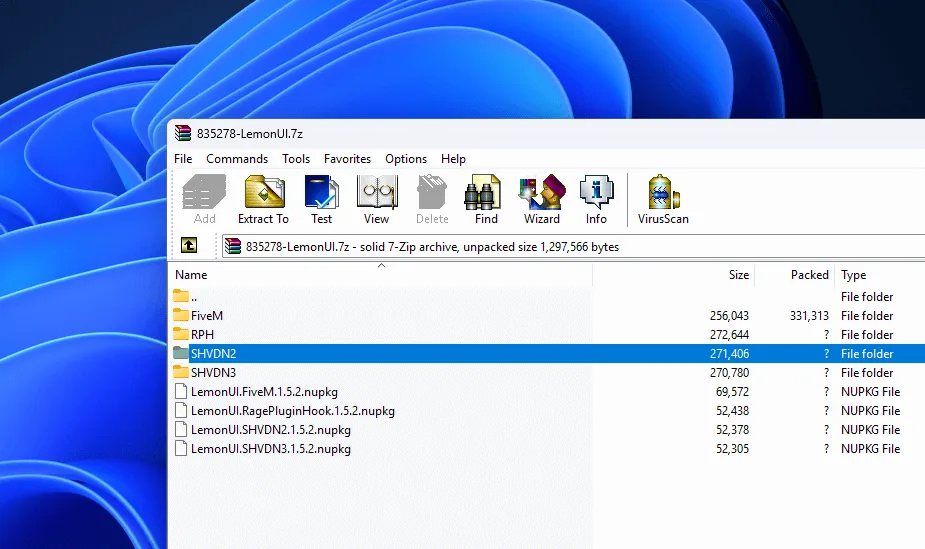Screen dimensions: 925x549
Task: Select the SHVDN3 folder icon
Action: click(x=181, y=372)
